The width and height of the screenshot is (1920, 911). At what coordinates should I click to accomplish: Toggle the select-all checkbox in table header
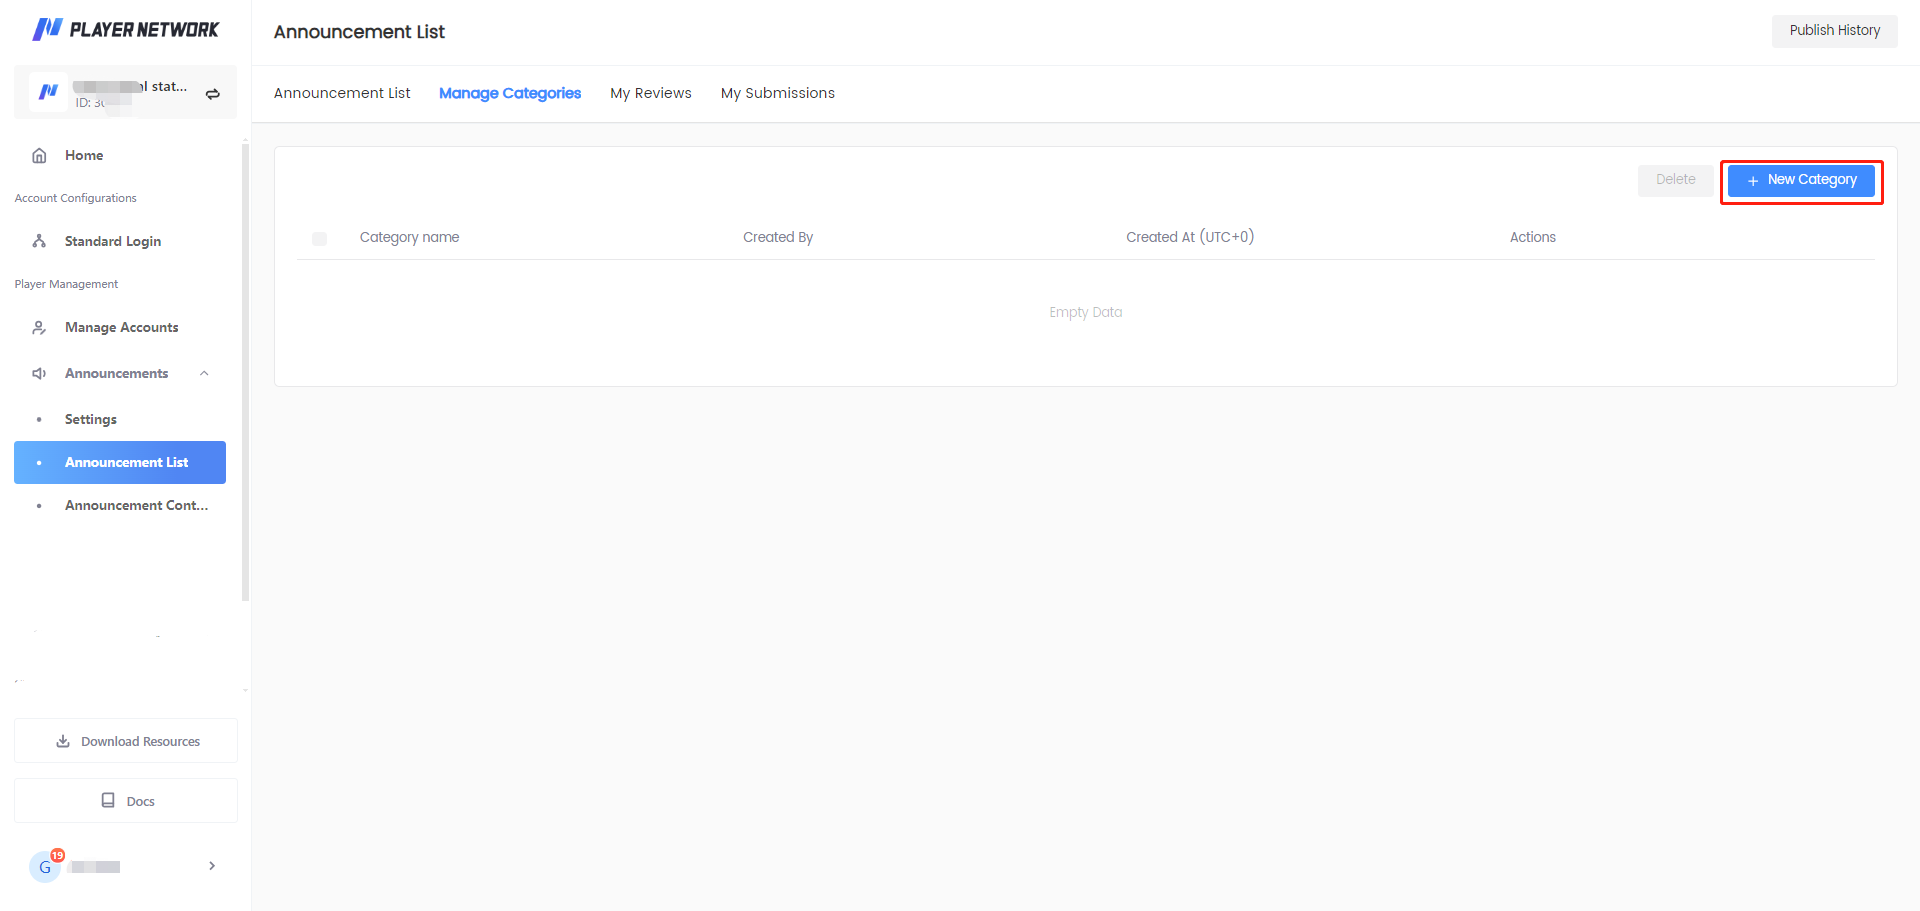pyautogui.click(x=319, y=238)
